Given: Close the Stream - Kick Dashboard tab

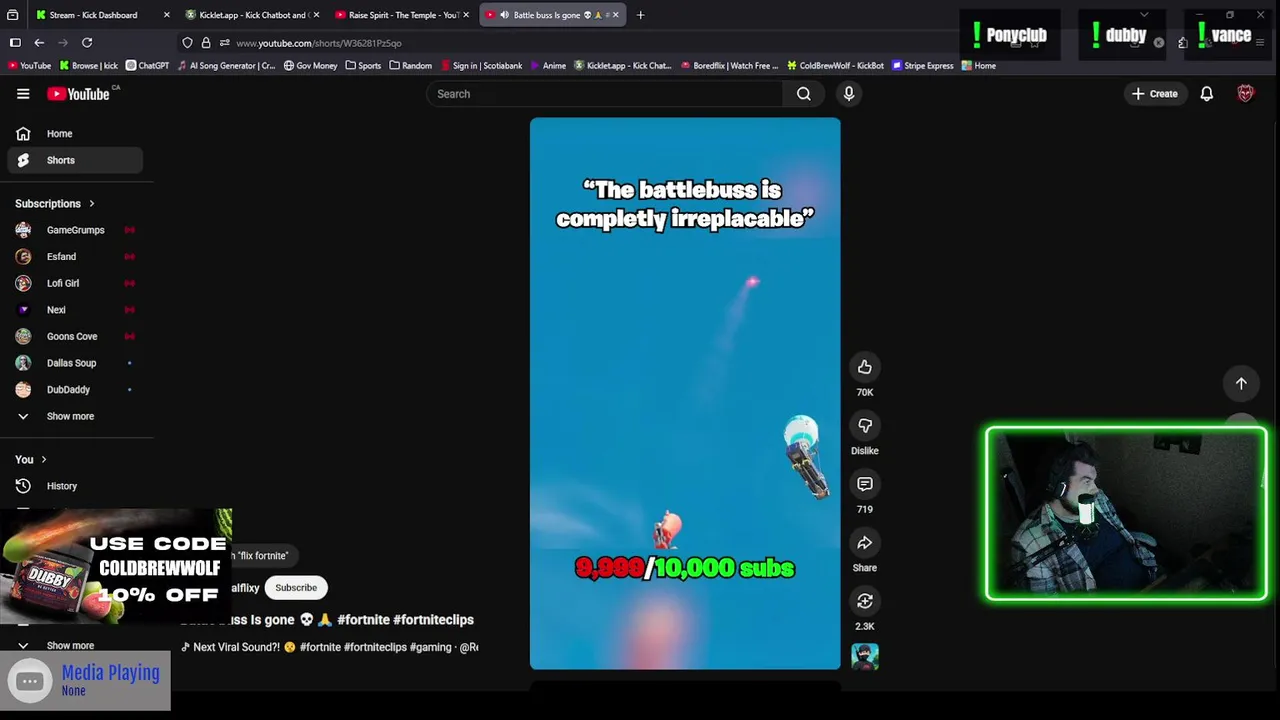Looking at the screenshot, I should tap(166, 15).
